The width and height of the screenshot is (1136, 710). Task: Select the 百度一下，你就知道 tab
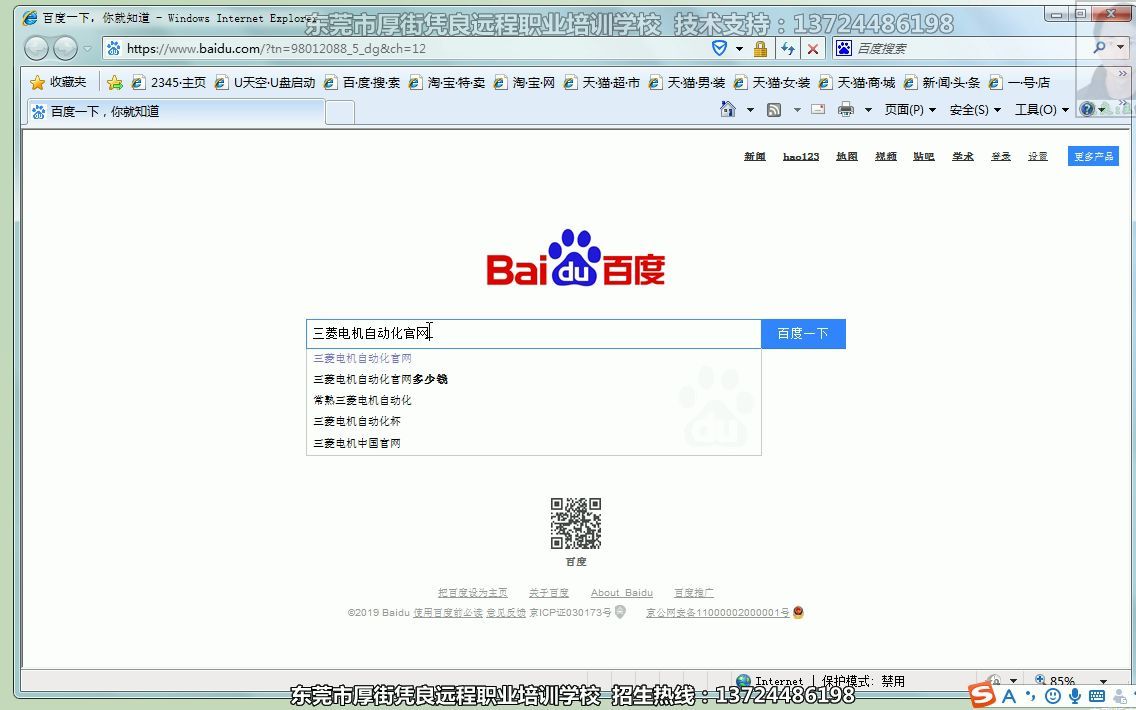(175, 112)
